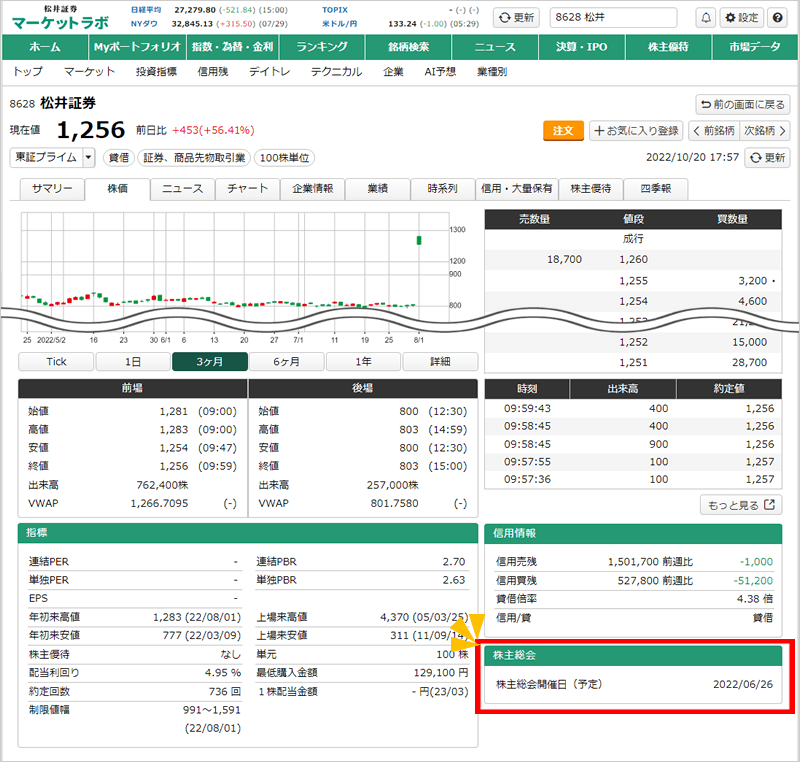Viewport: 800px width, 762px height.
Task: Click the 貸借 tag
Action: 119,158
